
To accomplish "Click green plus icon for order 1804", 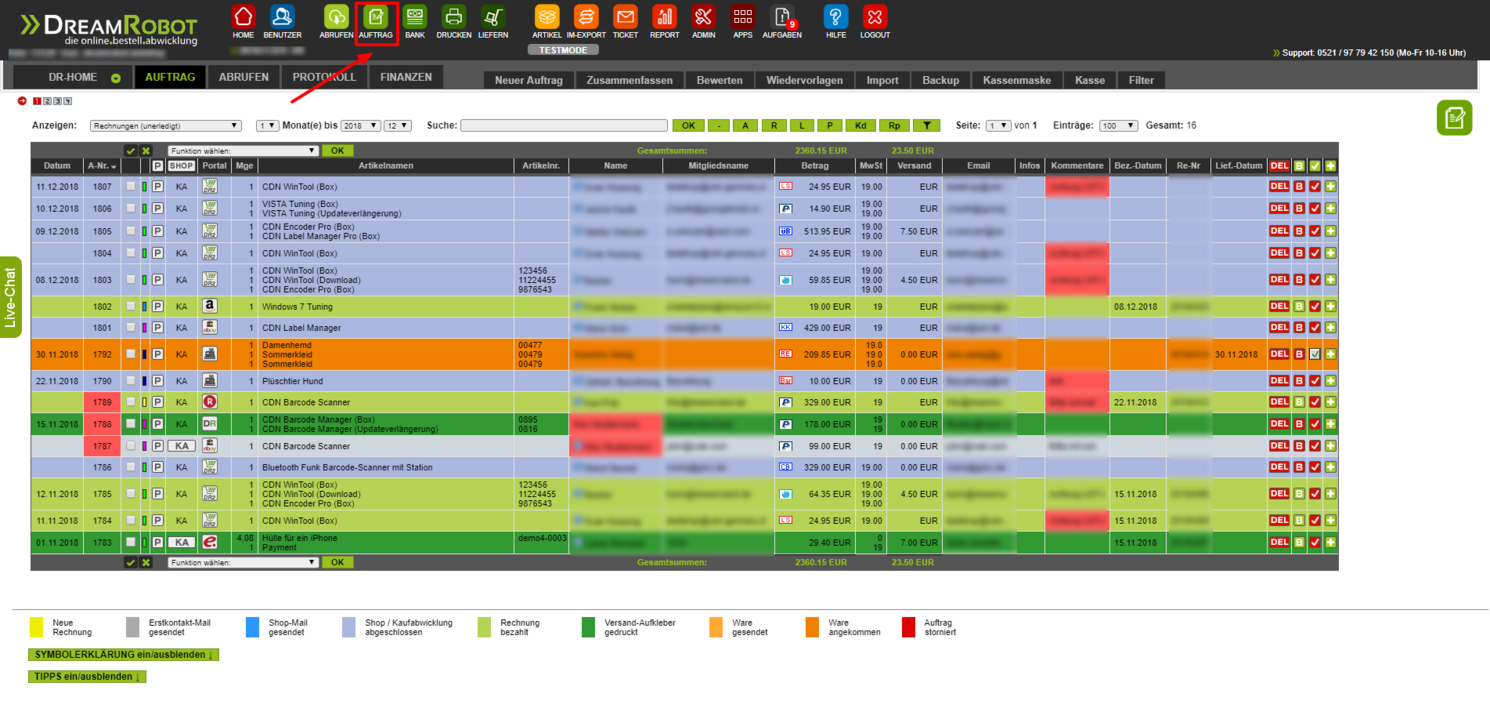I will (x=1331, y=253).
